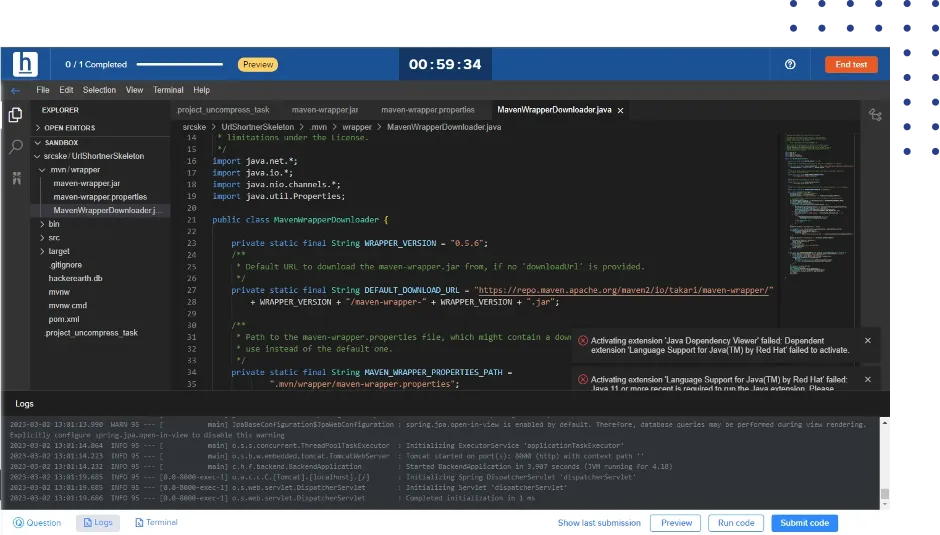Close the MavenWrapperDownloader.java tab
This screenshot has height=535, width=940.
(x=620, y=110)
